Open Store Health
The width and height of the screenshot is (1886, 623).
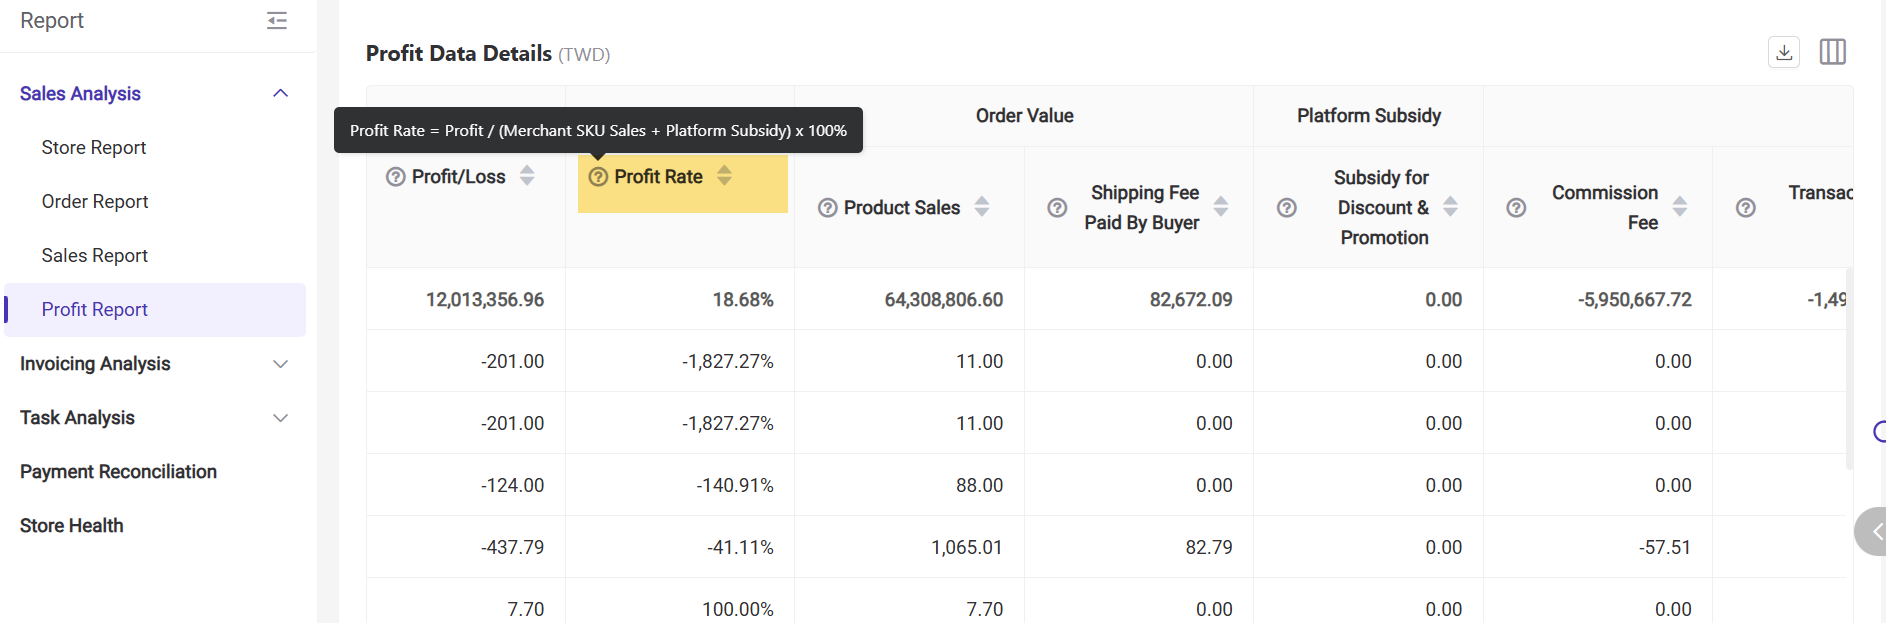coord(72,526)
